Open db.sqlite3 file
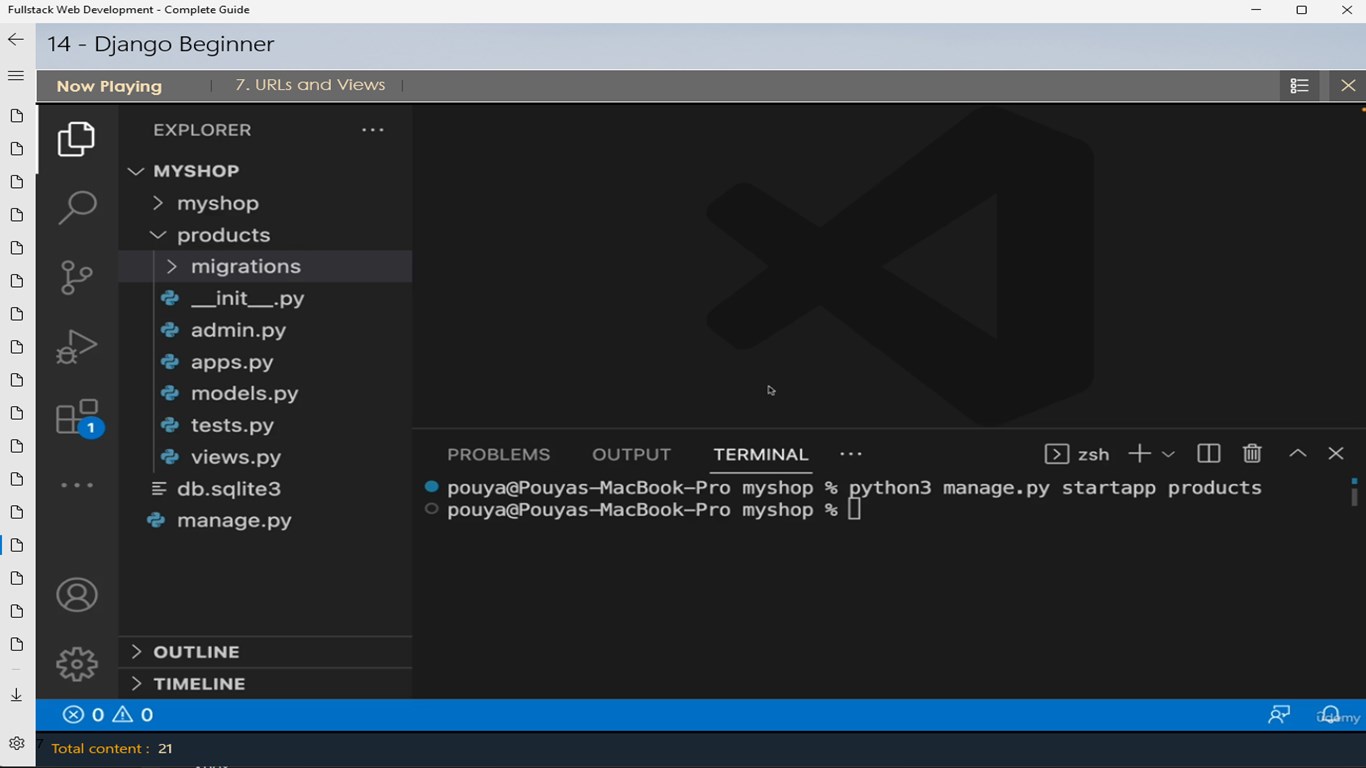Image resolution: width=1366 pixels, height=768 pixels. pos(229,489)
